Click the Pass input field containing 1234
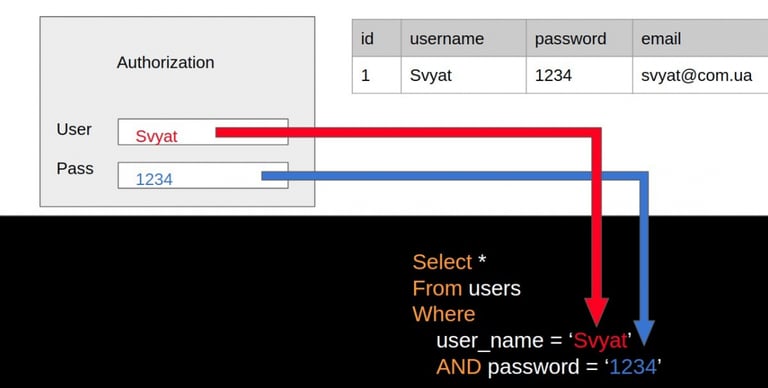This screenshot has width=768, height=388. (x=203, y=175)
